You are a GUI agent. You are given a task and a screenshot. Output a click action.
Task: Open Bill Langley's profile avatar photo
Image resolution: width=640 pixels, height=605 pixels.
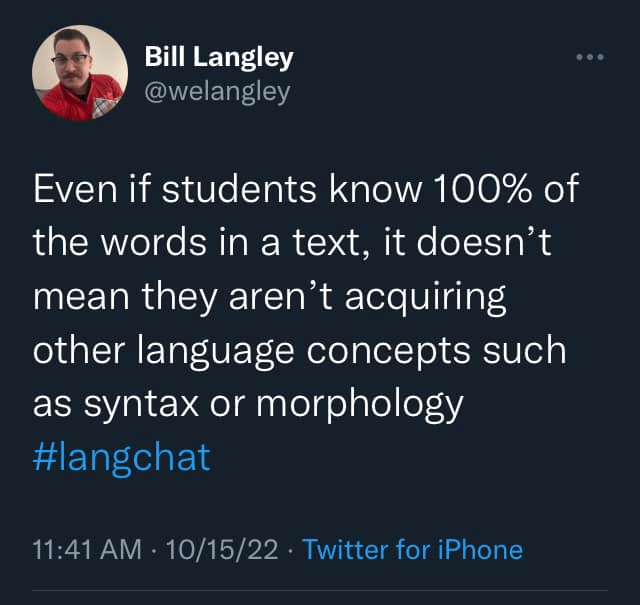coord(78,75)
